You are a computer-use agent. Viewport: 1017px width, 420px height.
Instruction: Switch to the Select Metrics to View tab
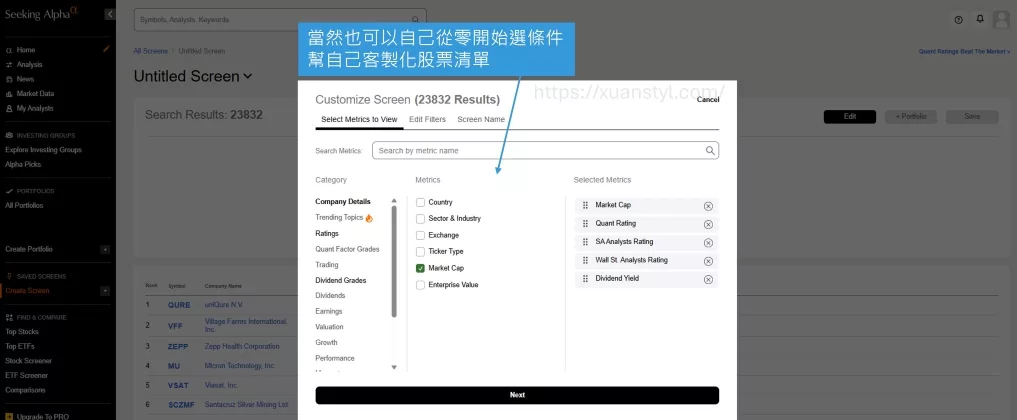click(359, 119)
